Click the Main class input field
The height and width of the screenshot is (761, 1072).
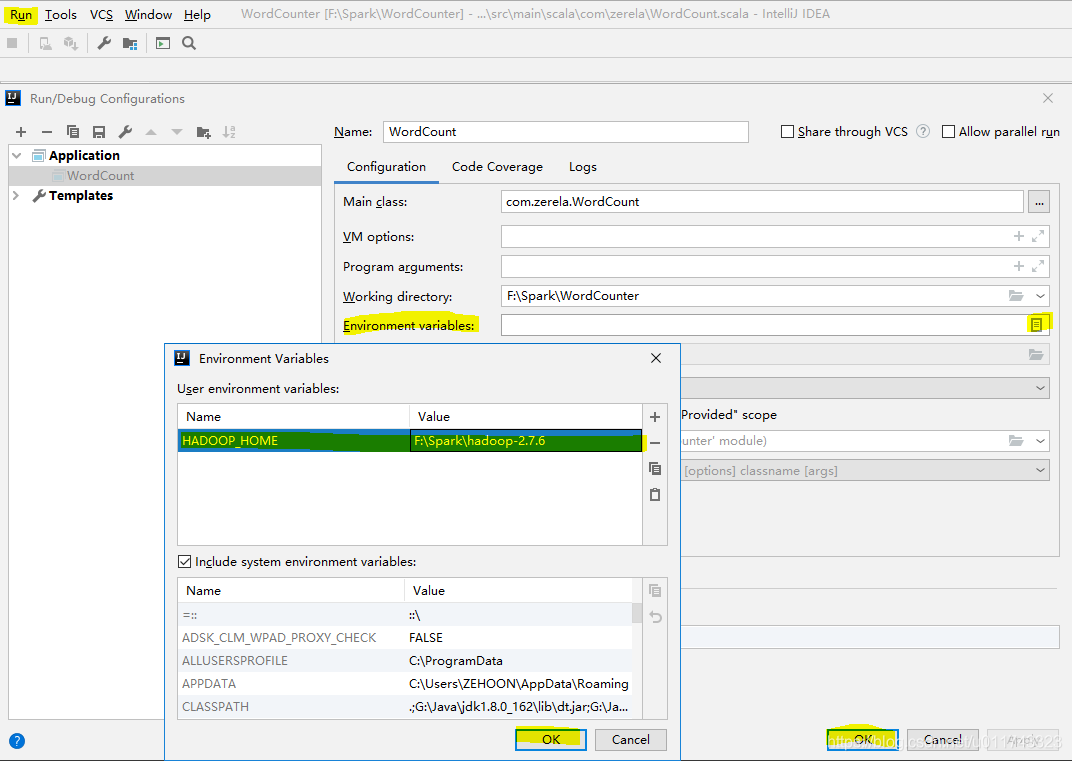762,202
